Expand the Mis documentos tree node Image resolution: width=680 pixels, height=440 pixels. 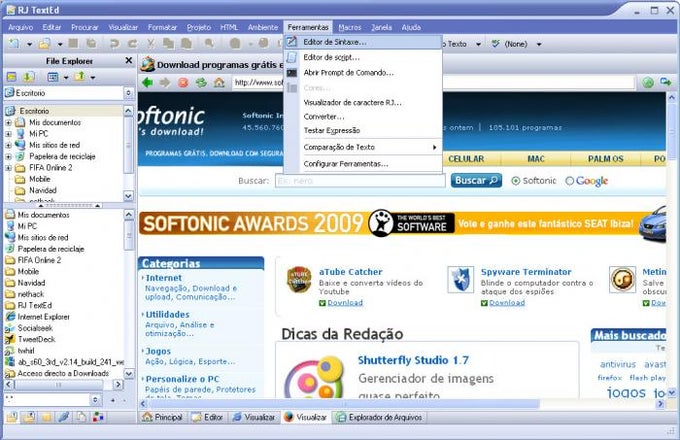pos(8,123)
